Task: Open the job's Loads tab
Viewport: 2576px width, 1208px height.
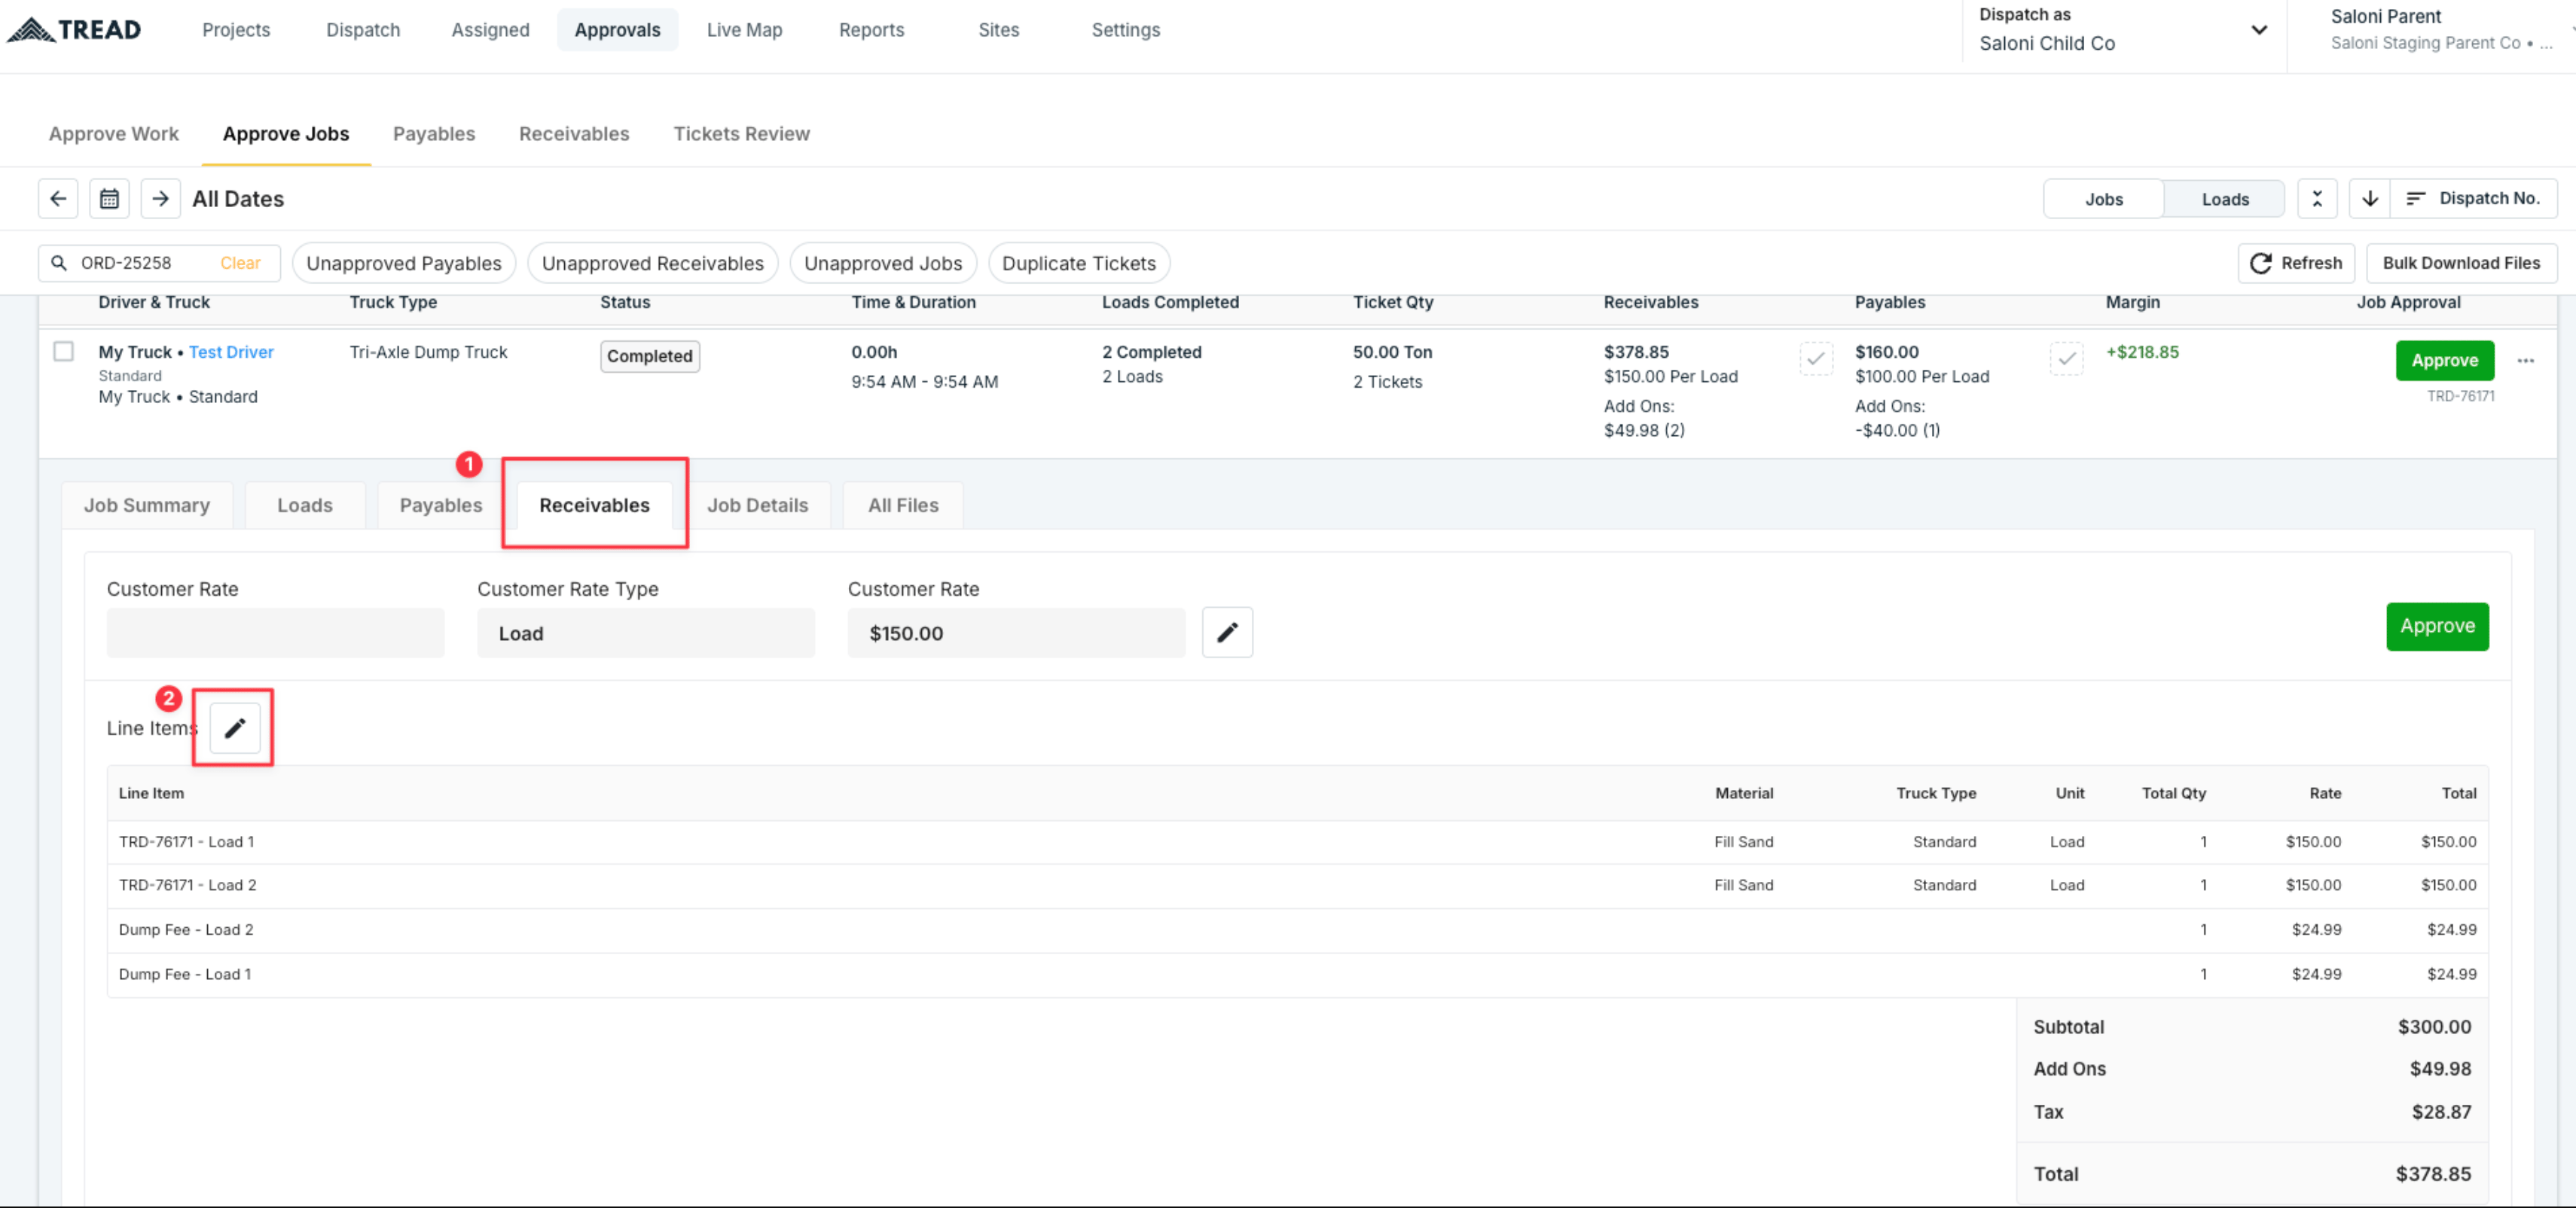Action: click(305, 505)
